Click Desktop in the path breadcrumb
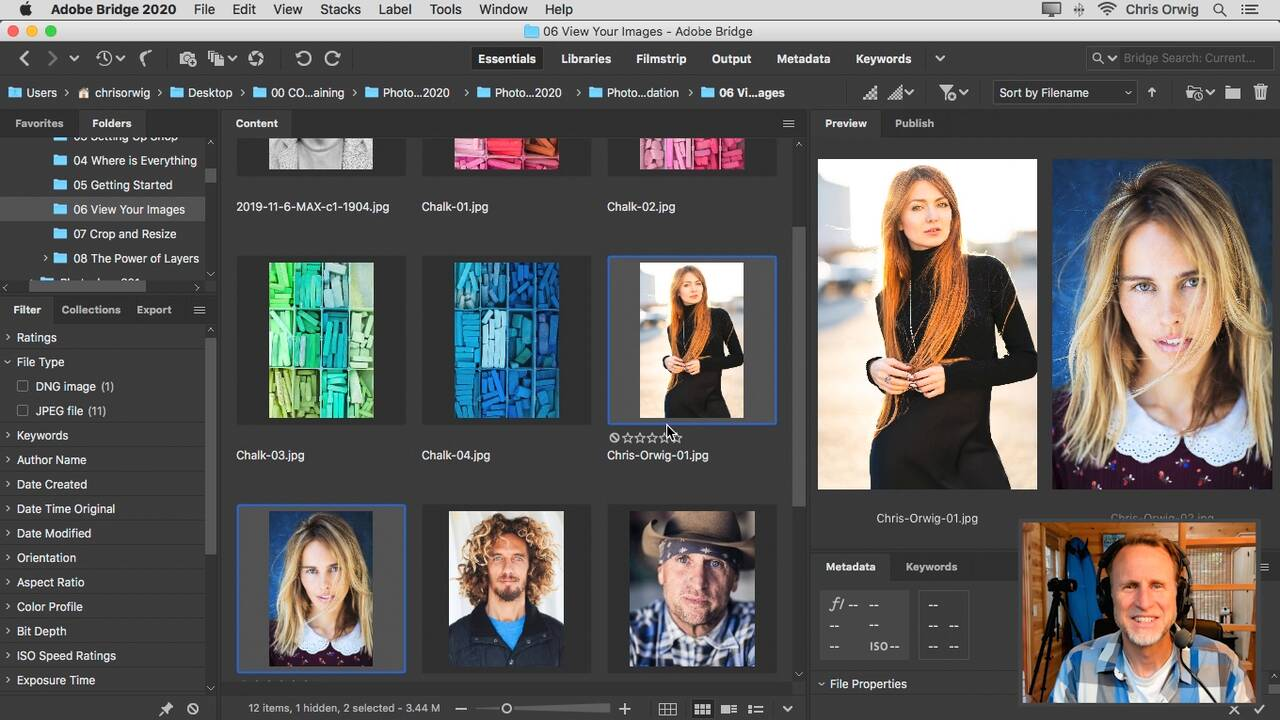This screenshot has height=720, width=1280. click(x=210, y=92)
